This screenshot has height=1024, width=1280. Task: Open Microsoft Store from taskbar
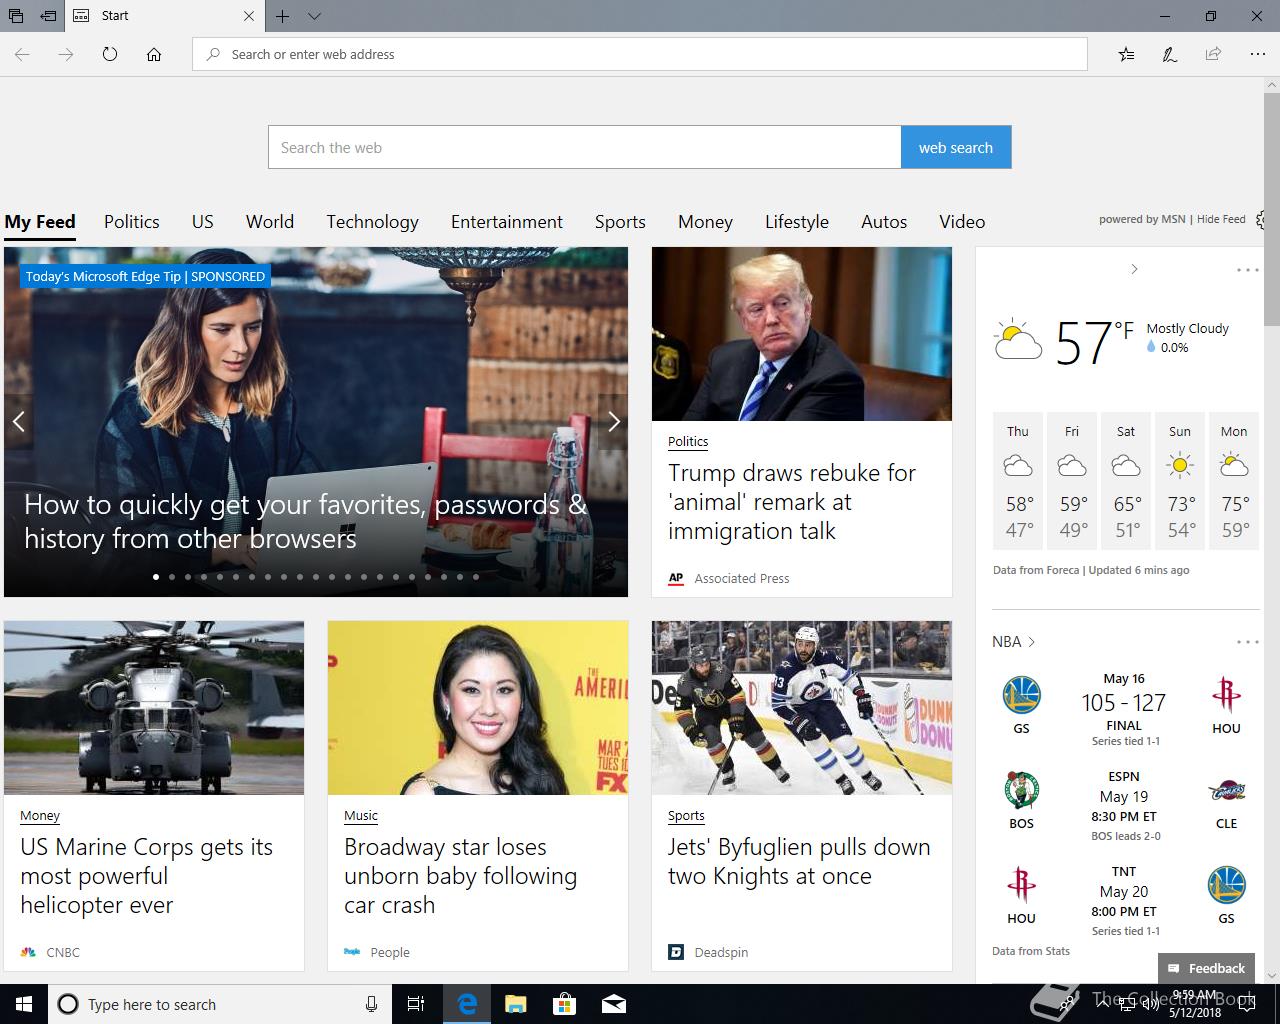[x=564, y=1004]
